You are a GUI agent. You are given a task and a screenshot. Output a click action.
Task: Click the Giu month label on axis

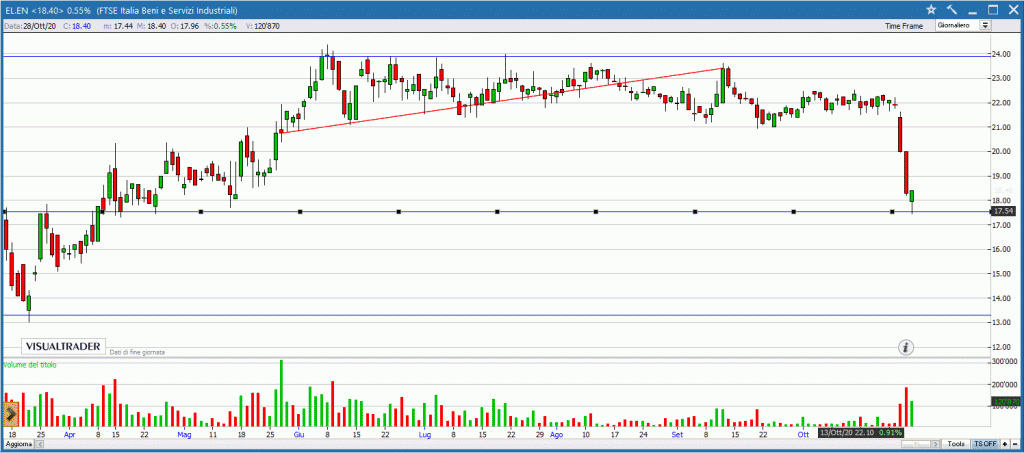pos(299,433)
